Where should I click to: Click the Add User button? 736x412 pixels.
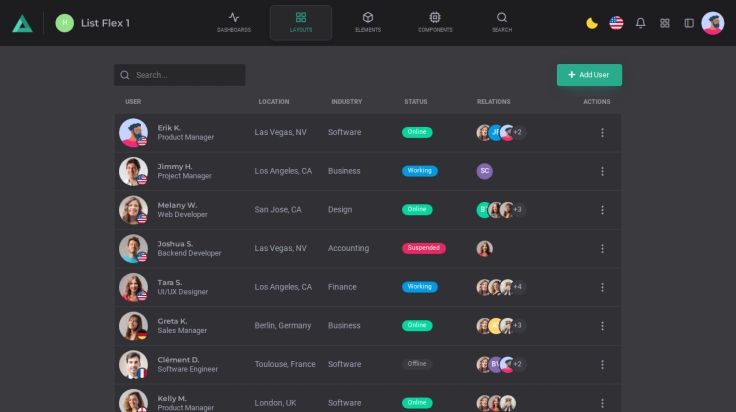[x=589, y=75]
